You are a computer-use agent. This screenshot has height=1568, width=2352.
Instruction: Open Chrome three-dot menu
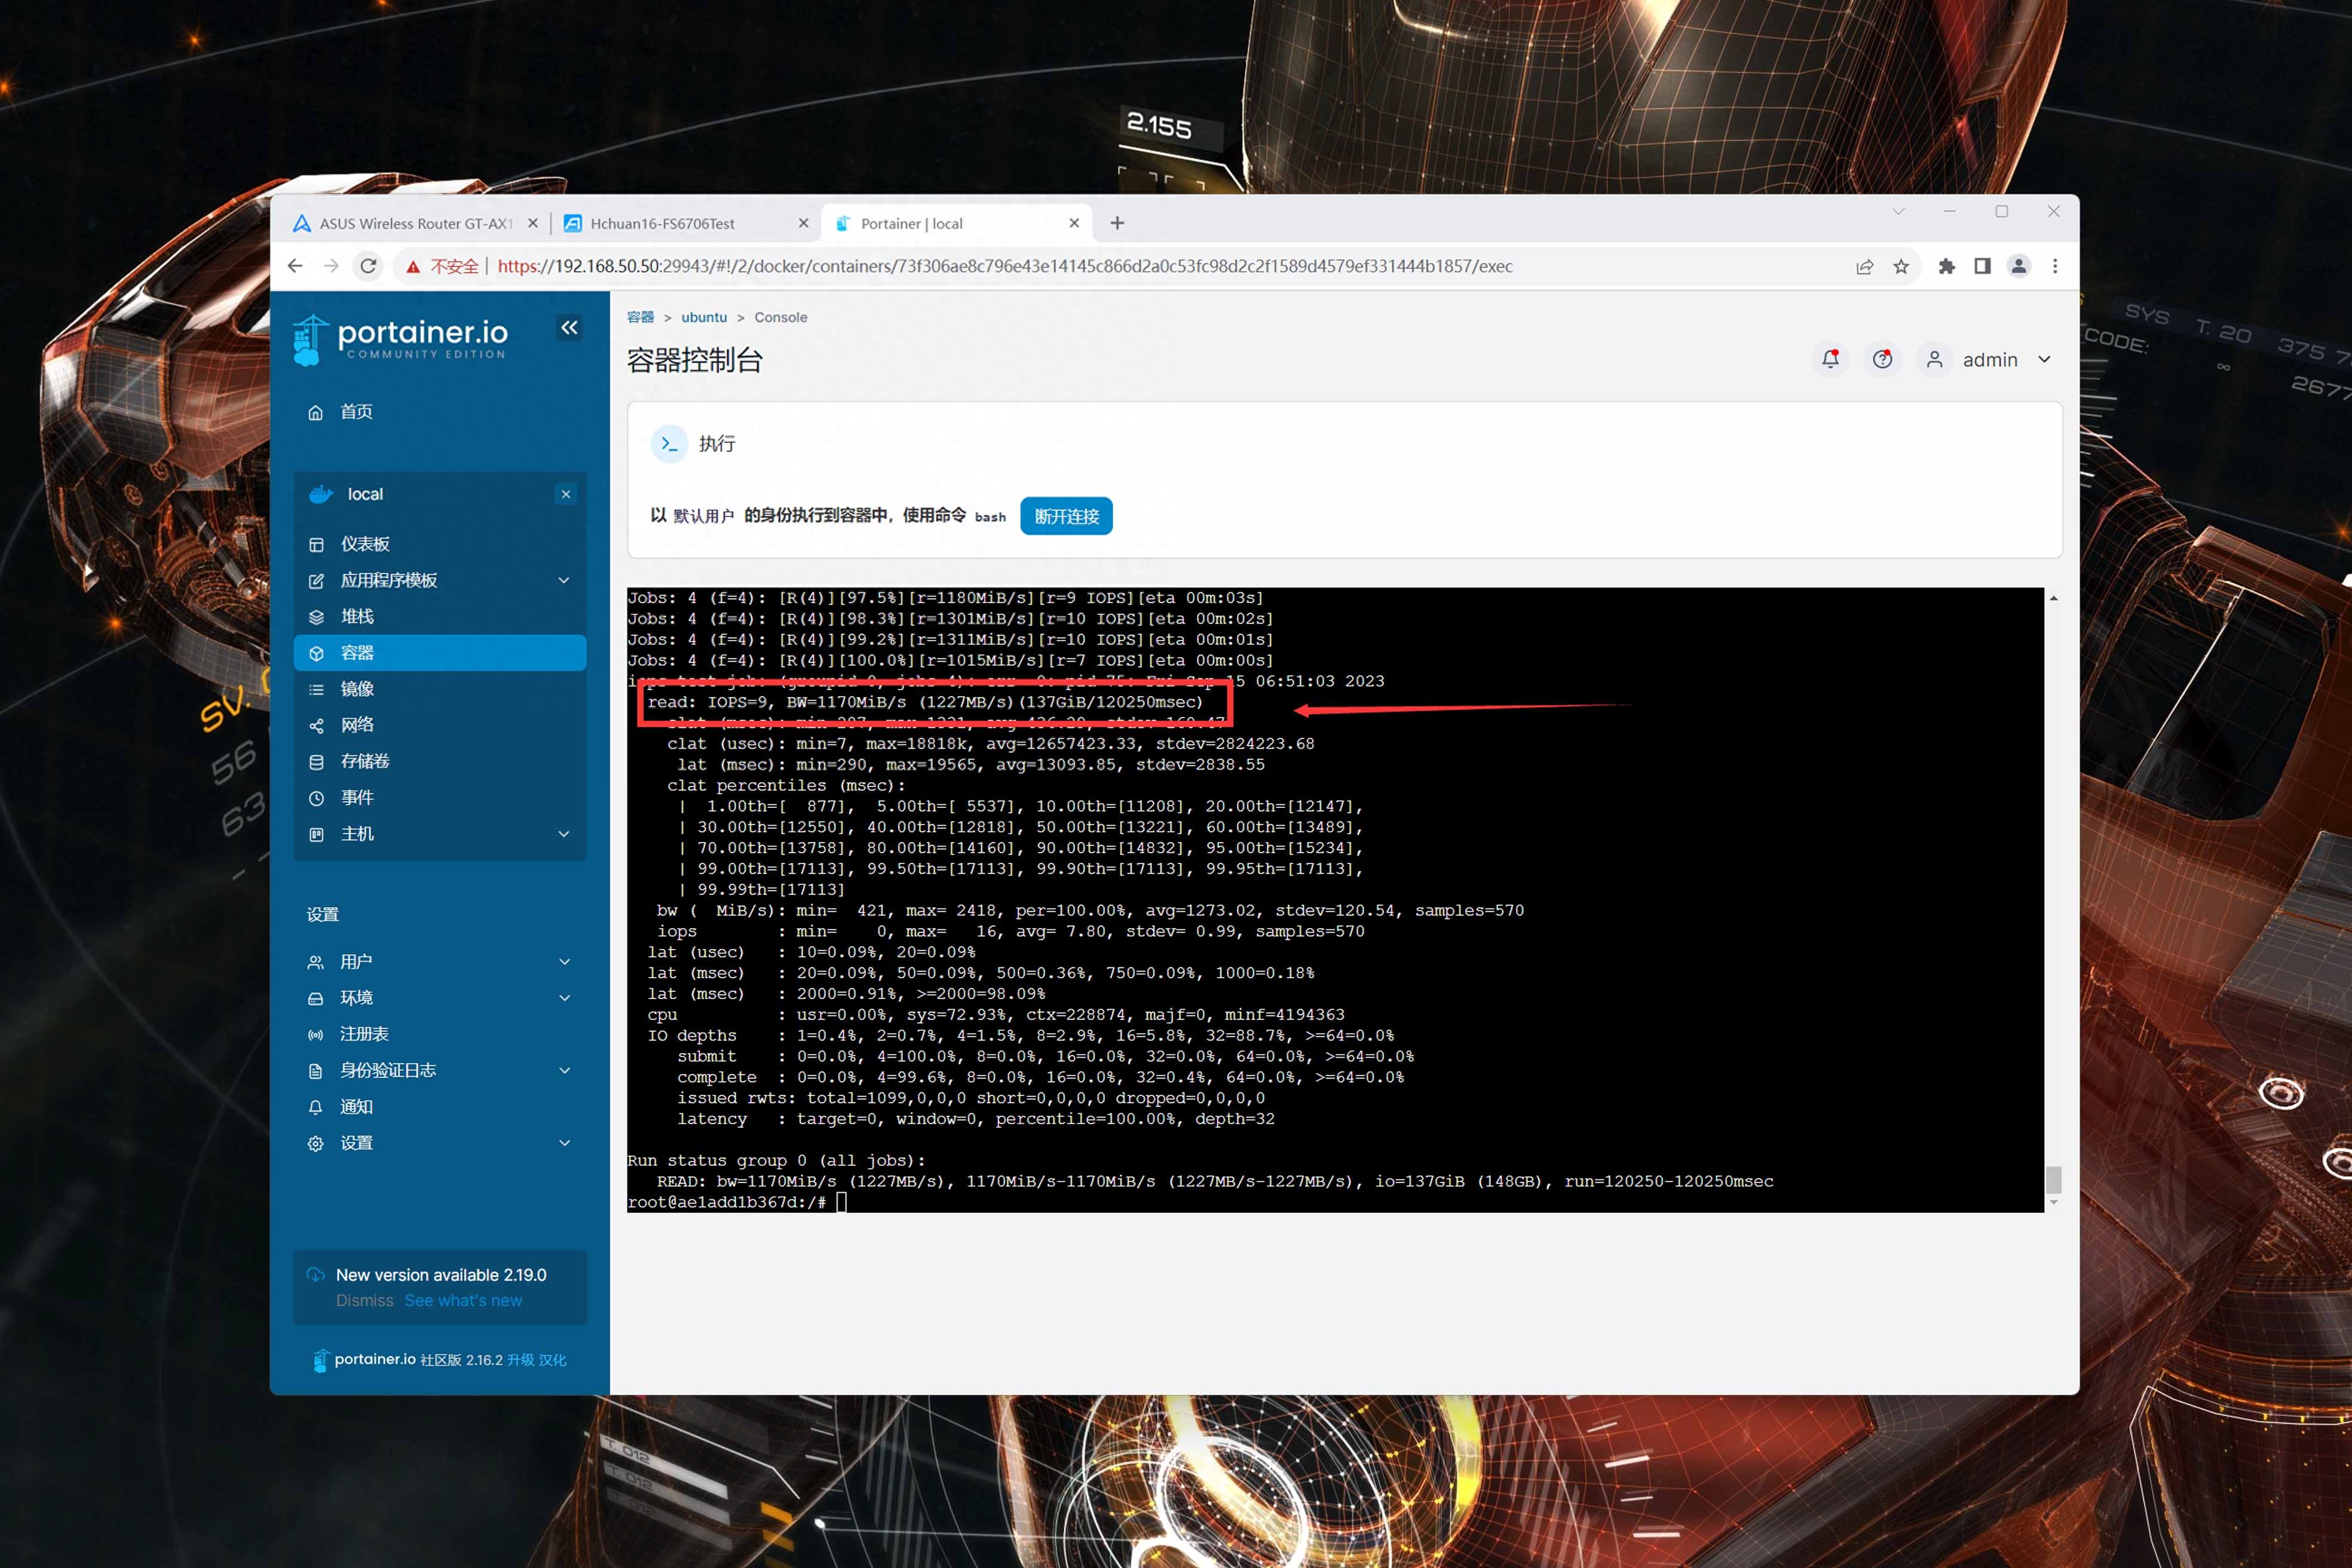[2055, 266]
